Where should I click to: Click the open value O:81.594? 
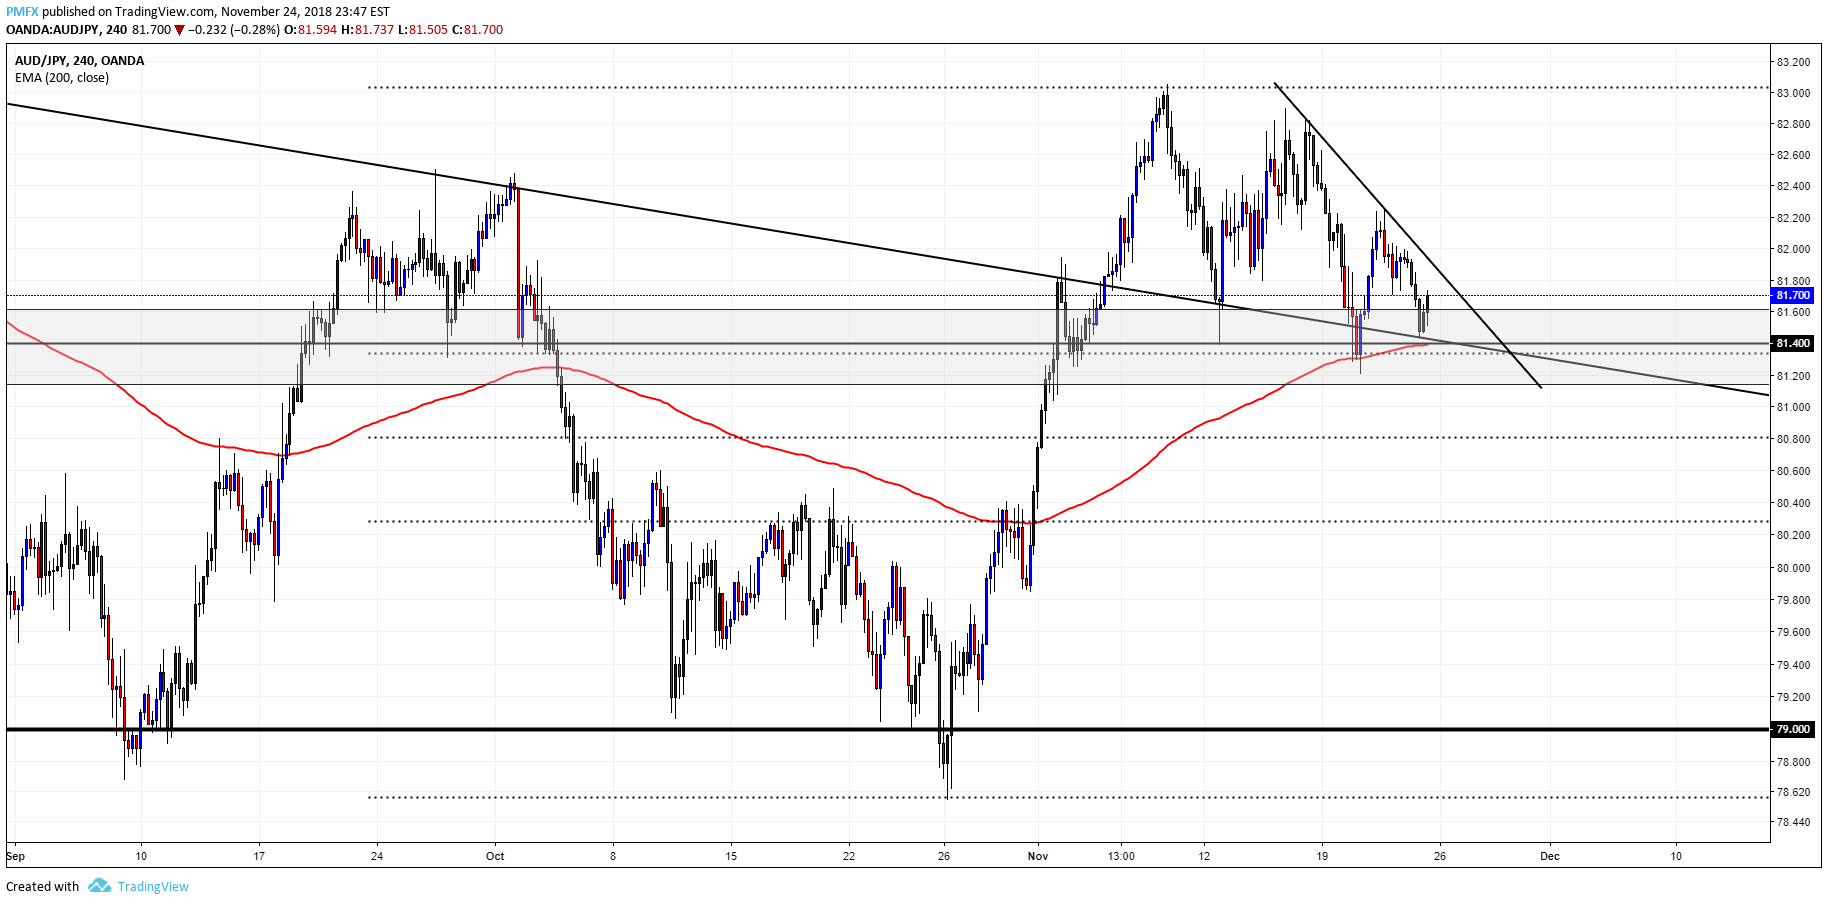(x=311, y=30)
